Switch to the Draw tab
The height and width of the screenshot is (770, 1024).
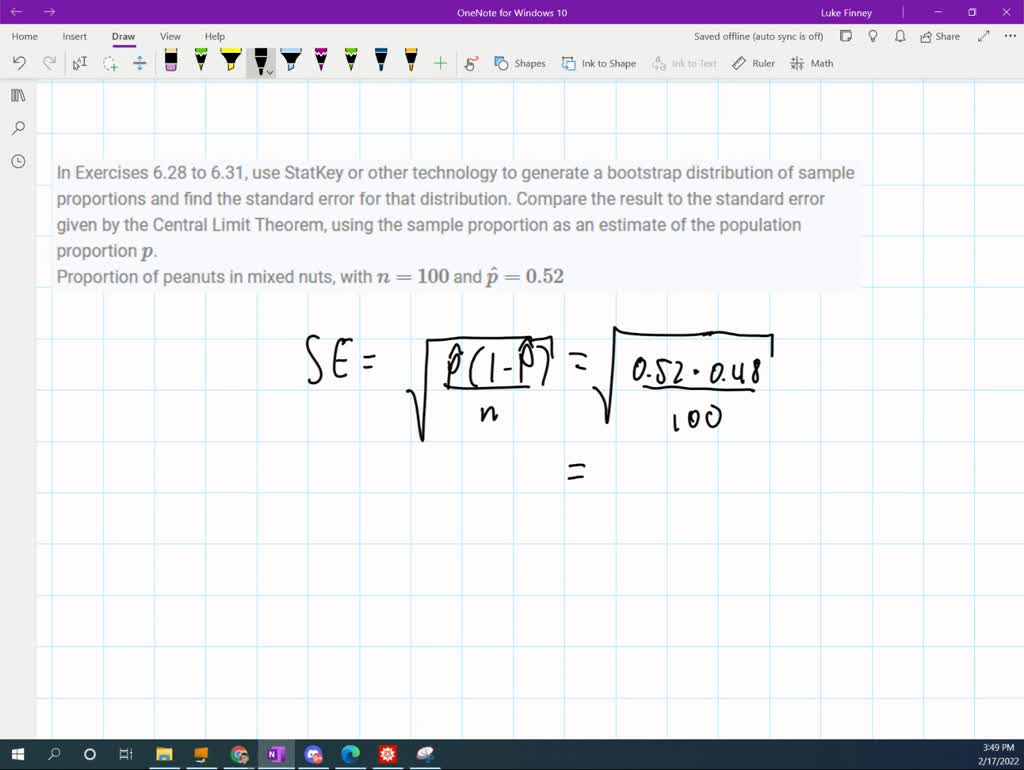123,36
